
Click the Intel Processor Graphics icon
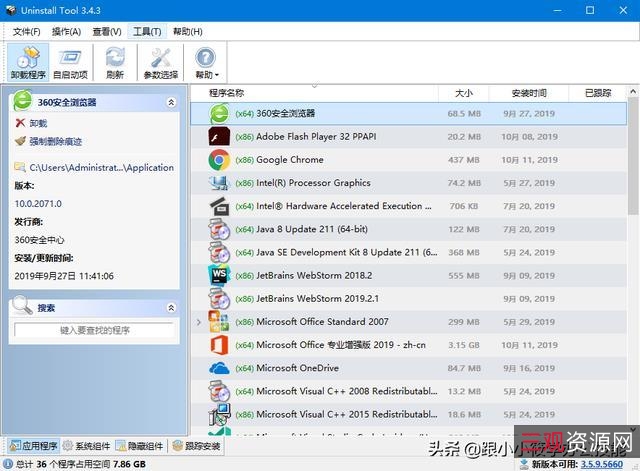(219, 183)
